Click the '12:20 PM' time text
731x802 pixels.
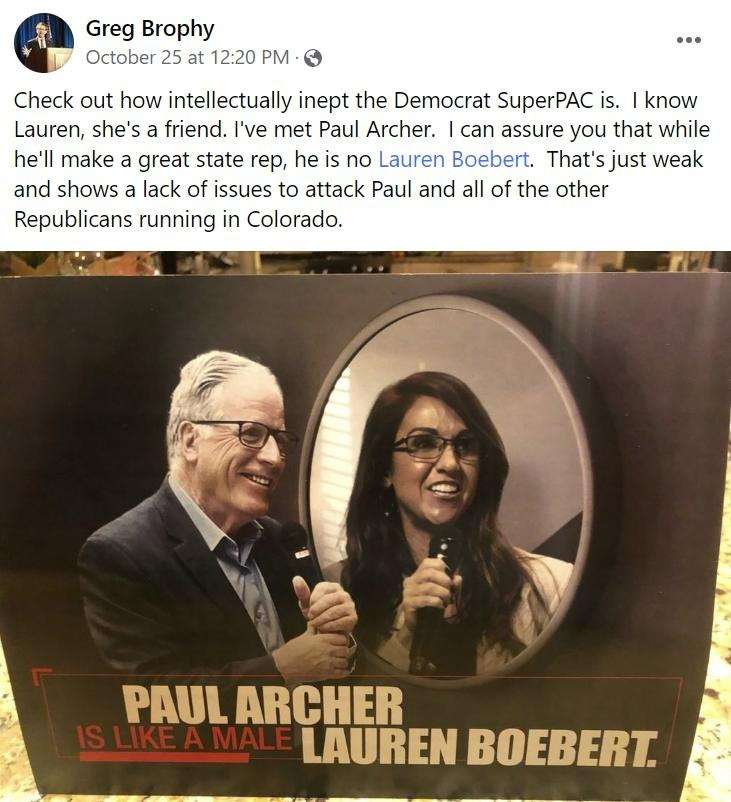point(249,57)
